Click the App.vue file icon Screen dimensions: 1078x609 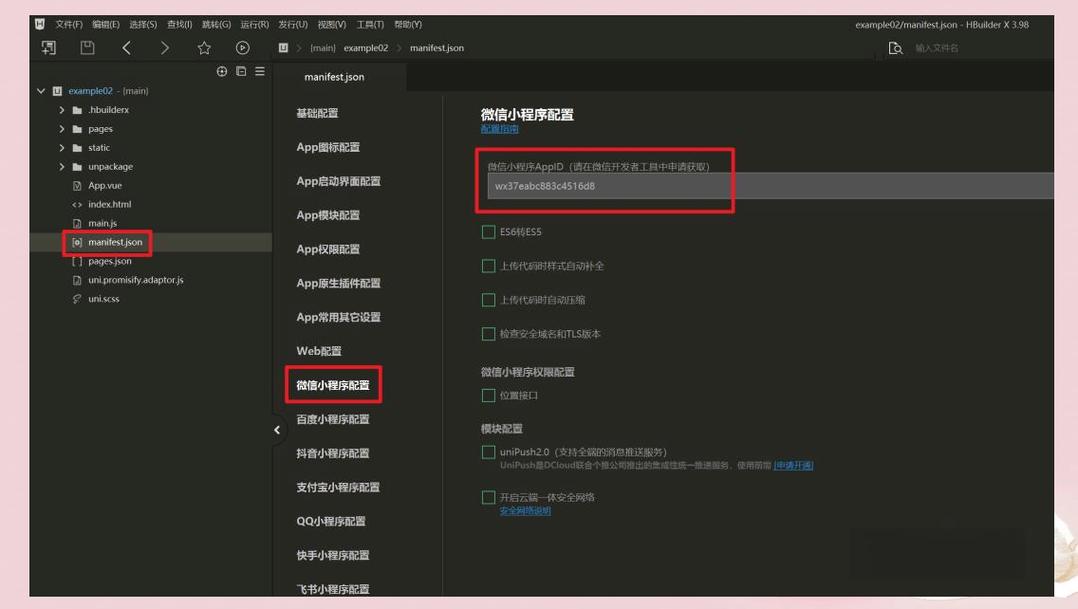[x=77, y=186]
